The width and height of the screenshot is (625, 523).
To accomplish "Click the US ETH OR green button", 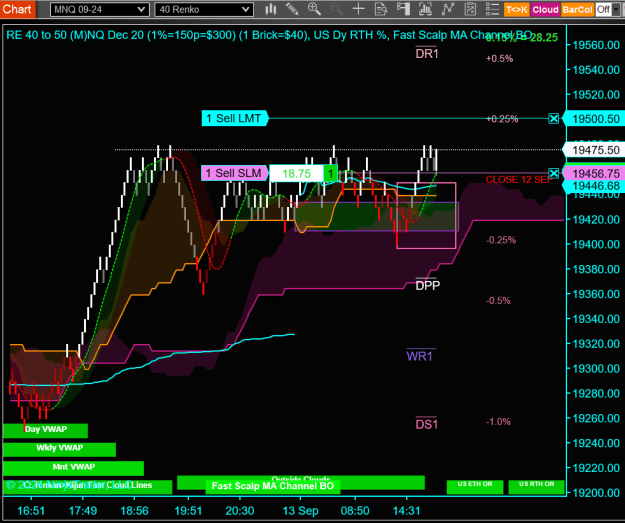I will (x=475, y=487).
